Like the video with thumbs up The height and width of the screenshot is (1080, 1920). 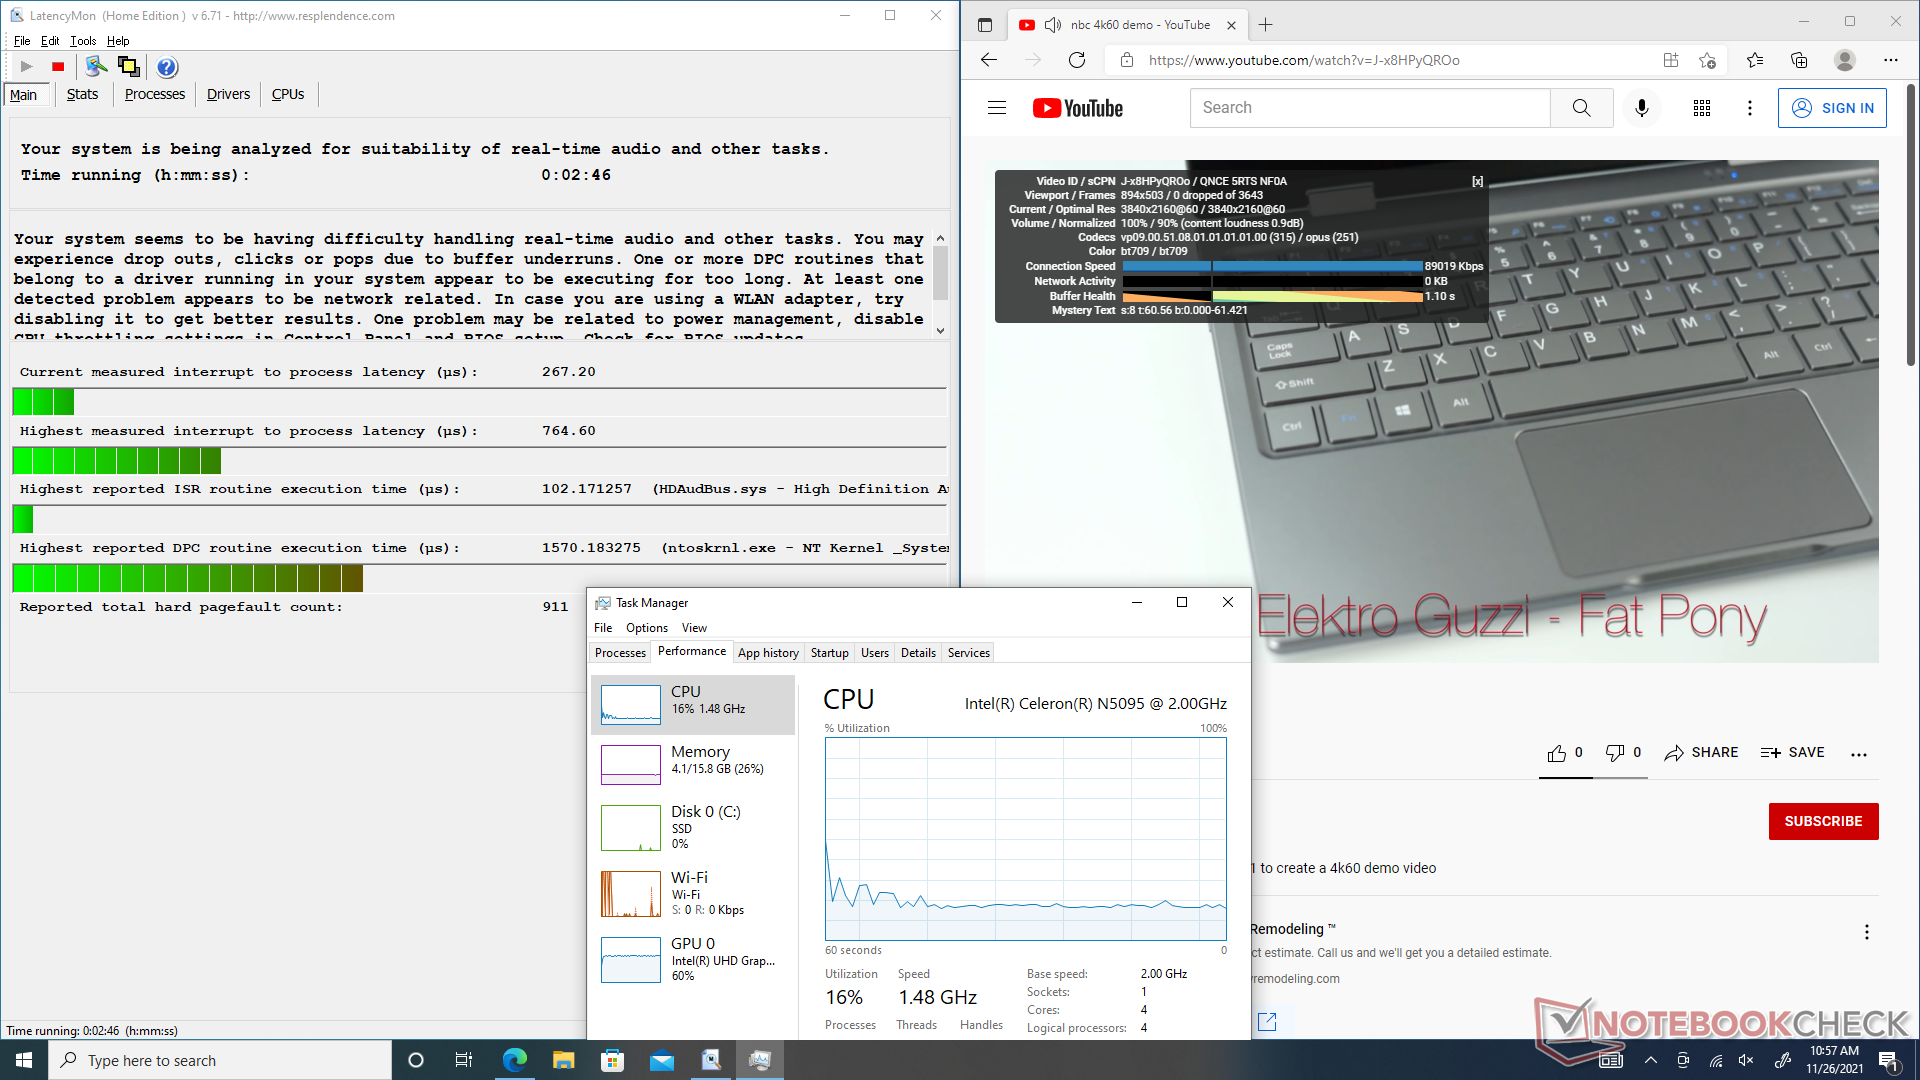pos(1557,753)
